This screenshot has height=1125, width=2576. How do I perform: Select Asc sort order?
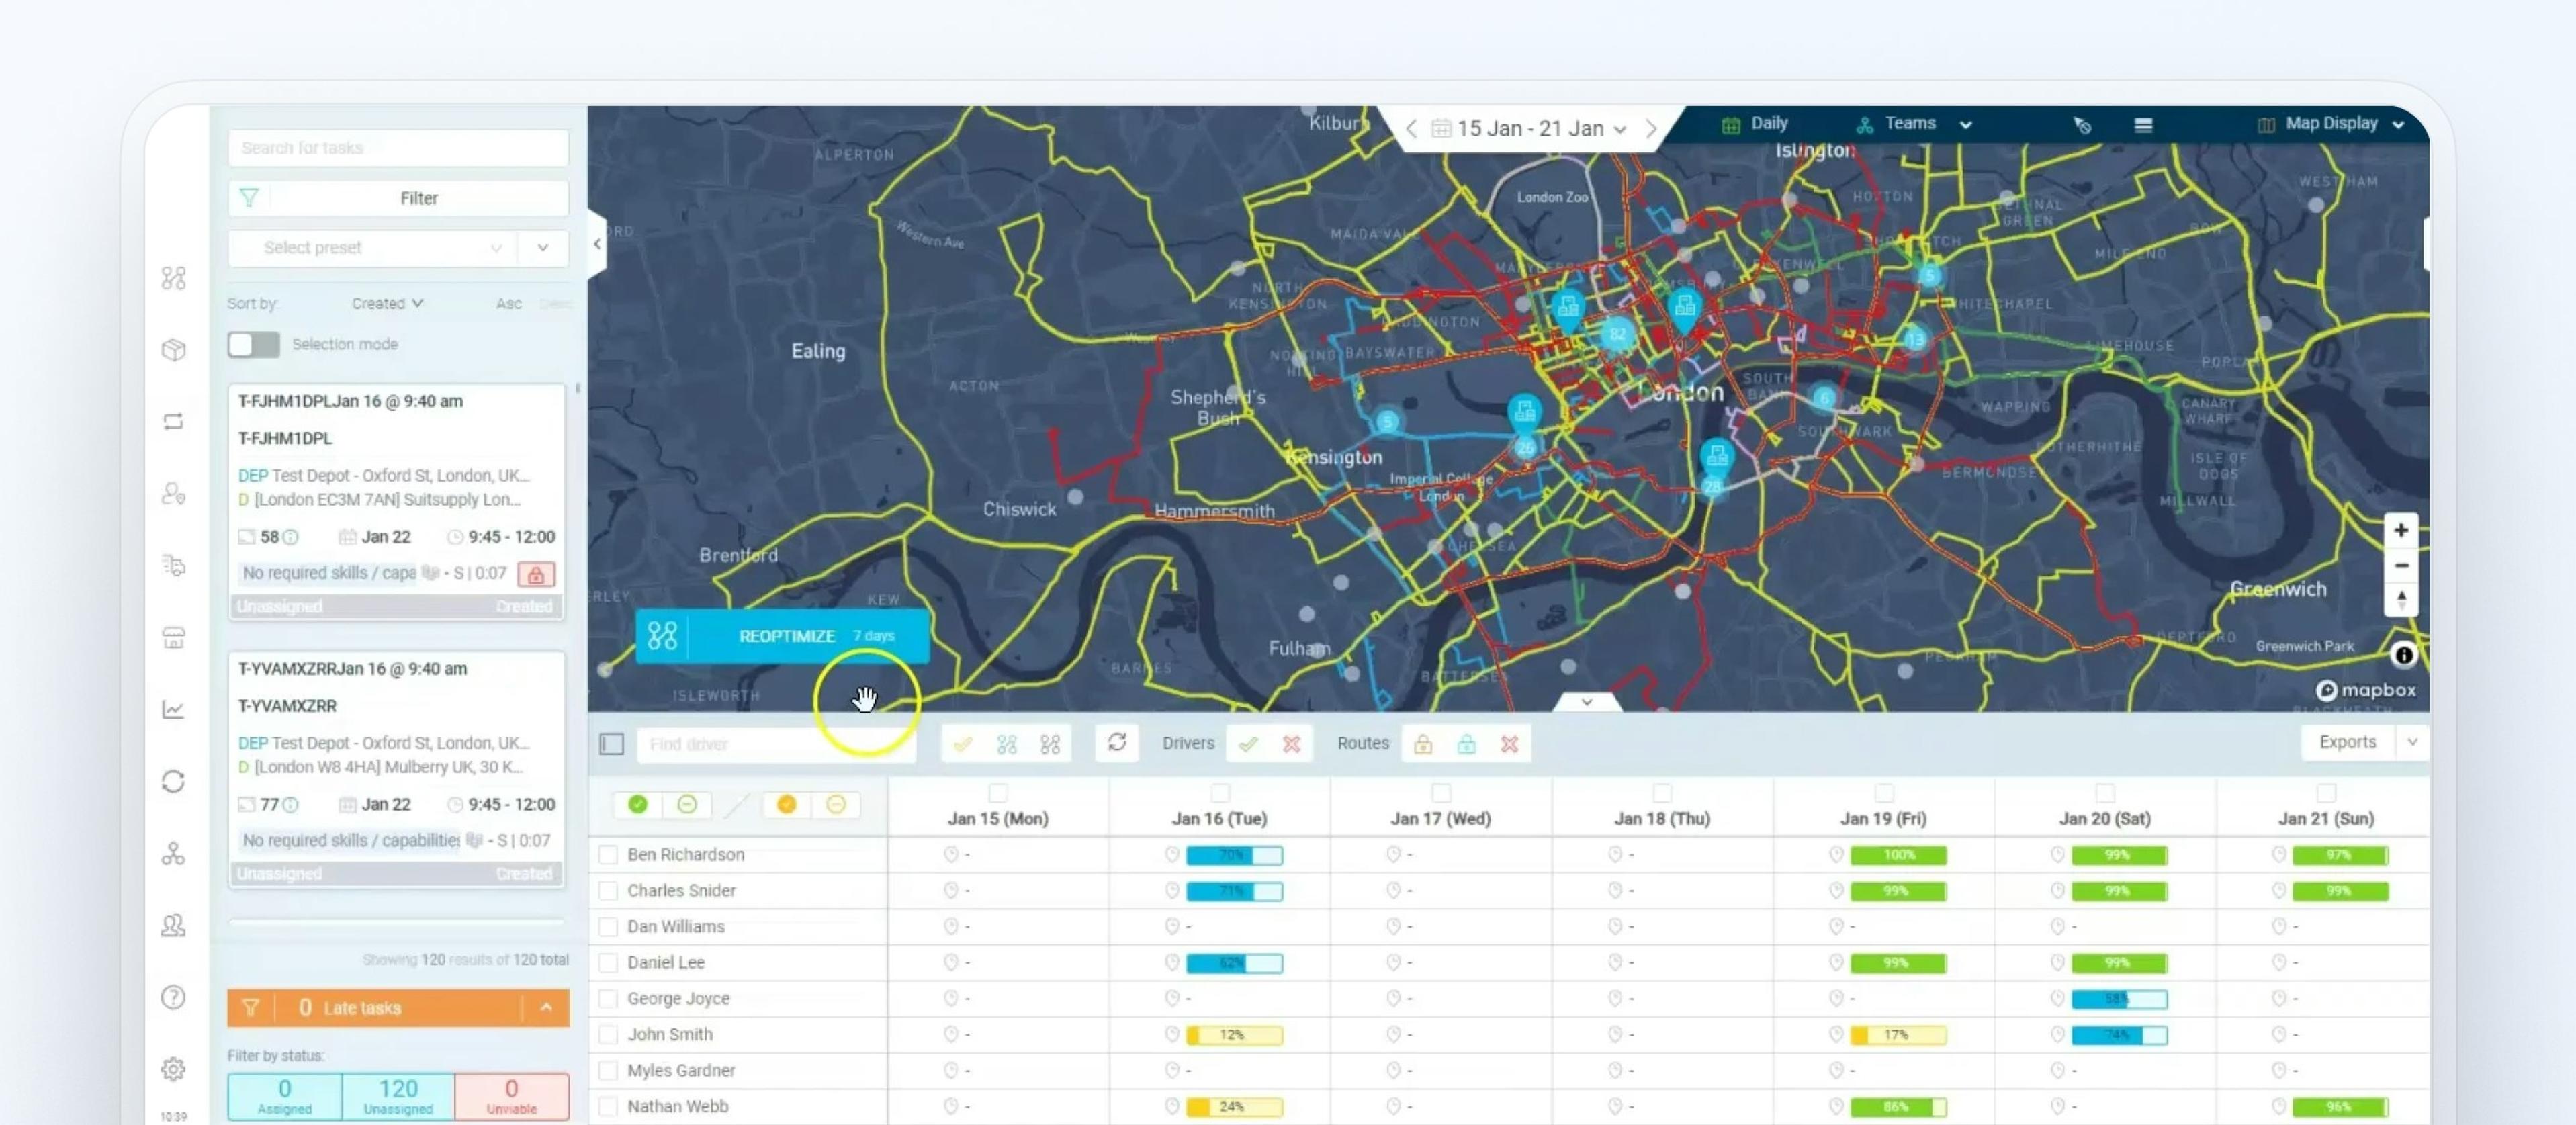point(509,304)
